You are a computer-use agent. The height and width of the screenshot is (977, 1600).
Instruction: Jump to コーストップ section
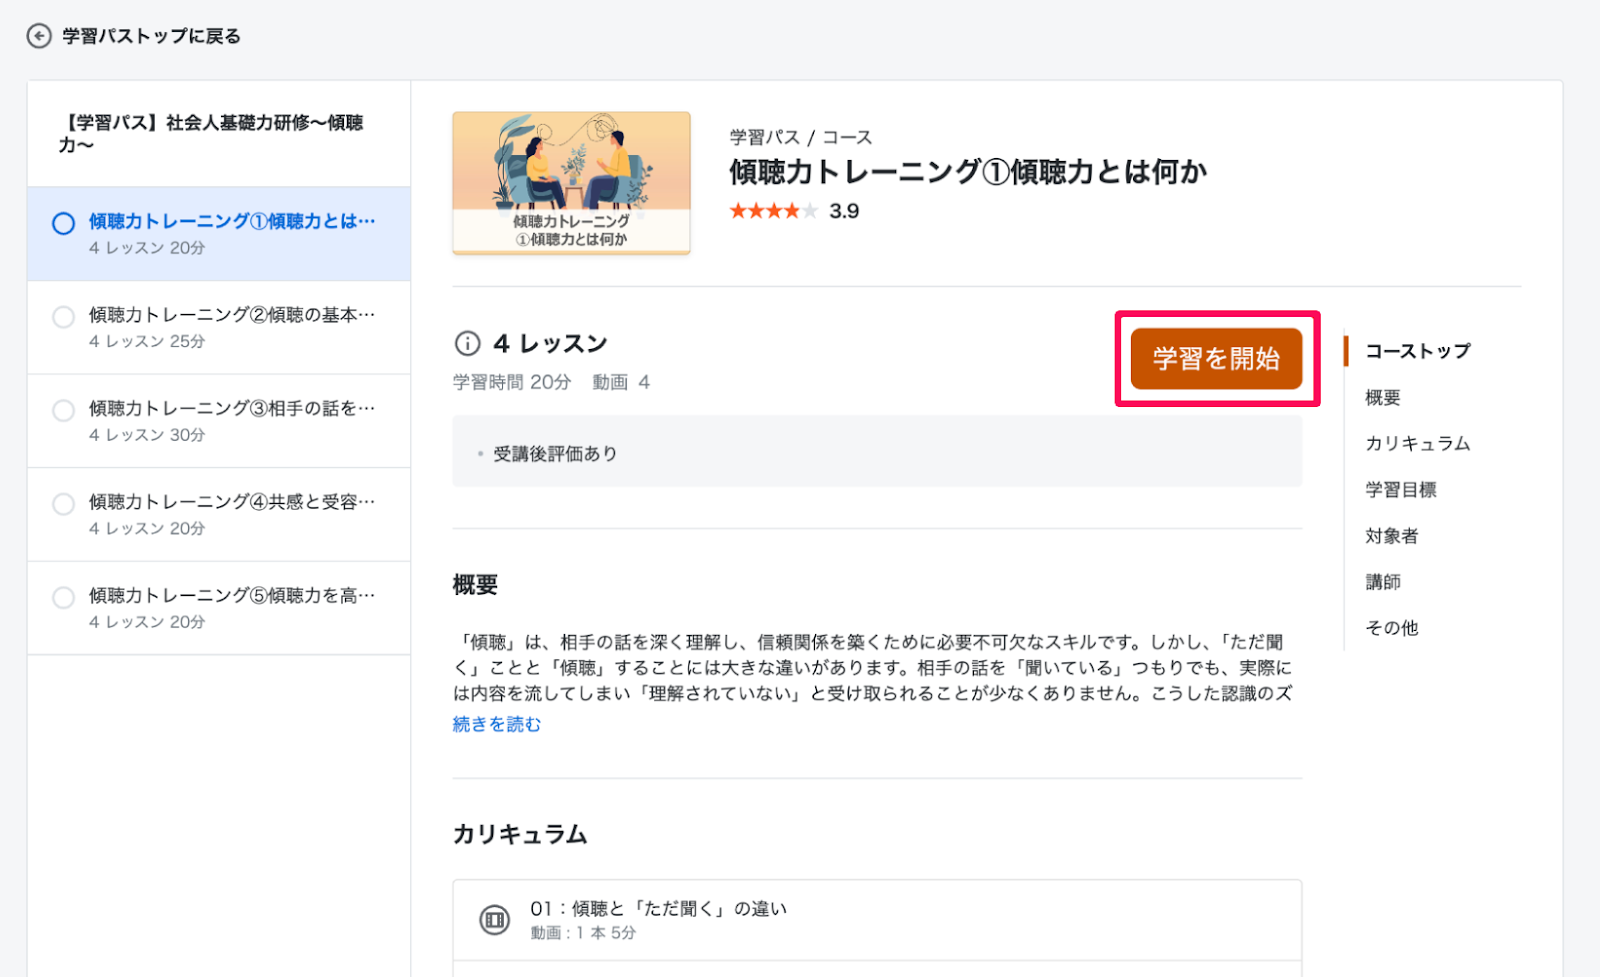click(x=1417, y=351)
